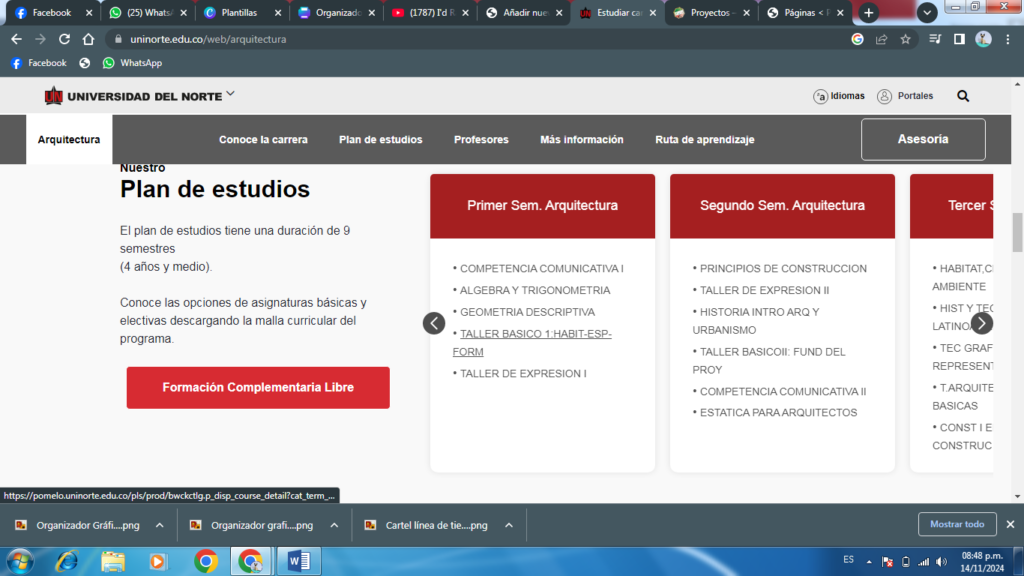Open the Portales user icon
The height and width of the screenshot is (576, 1024).
click(884, 96)
